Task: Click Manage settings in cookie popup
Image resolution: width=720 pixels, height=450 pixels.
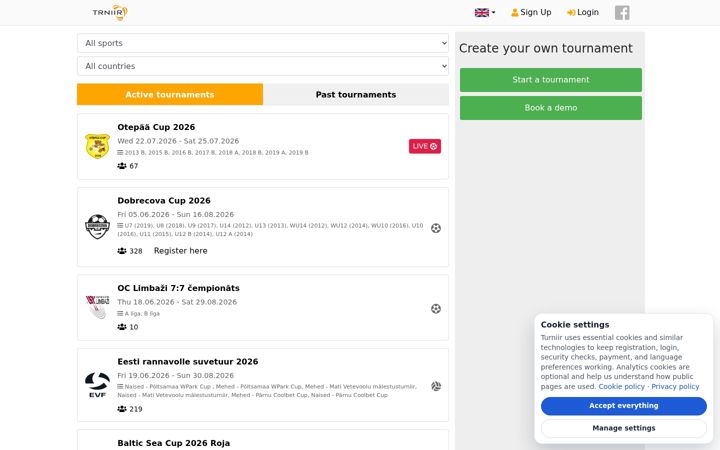Action: (624, 428)
